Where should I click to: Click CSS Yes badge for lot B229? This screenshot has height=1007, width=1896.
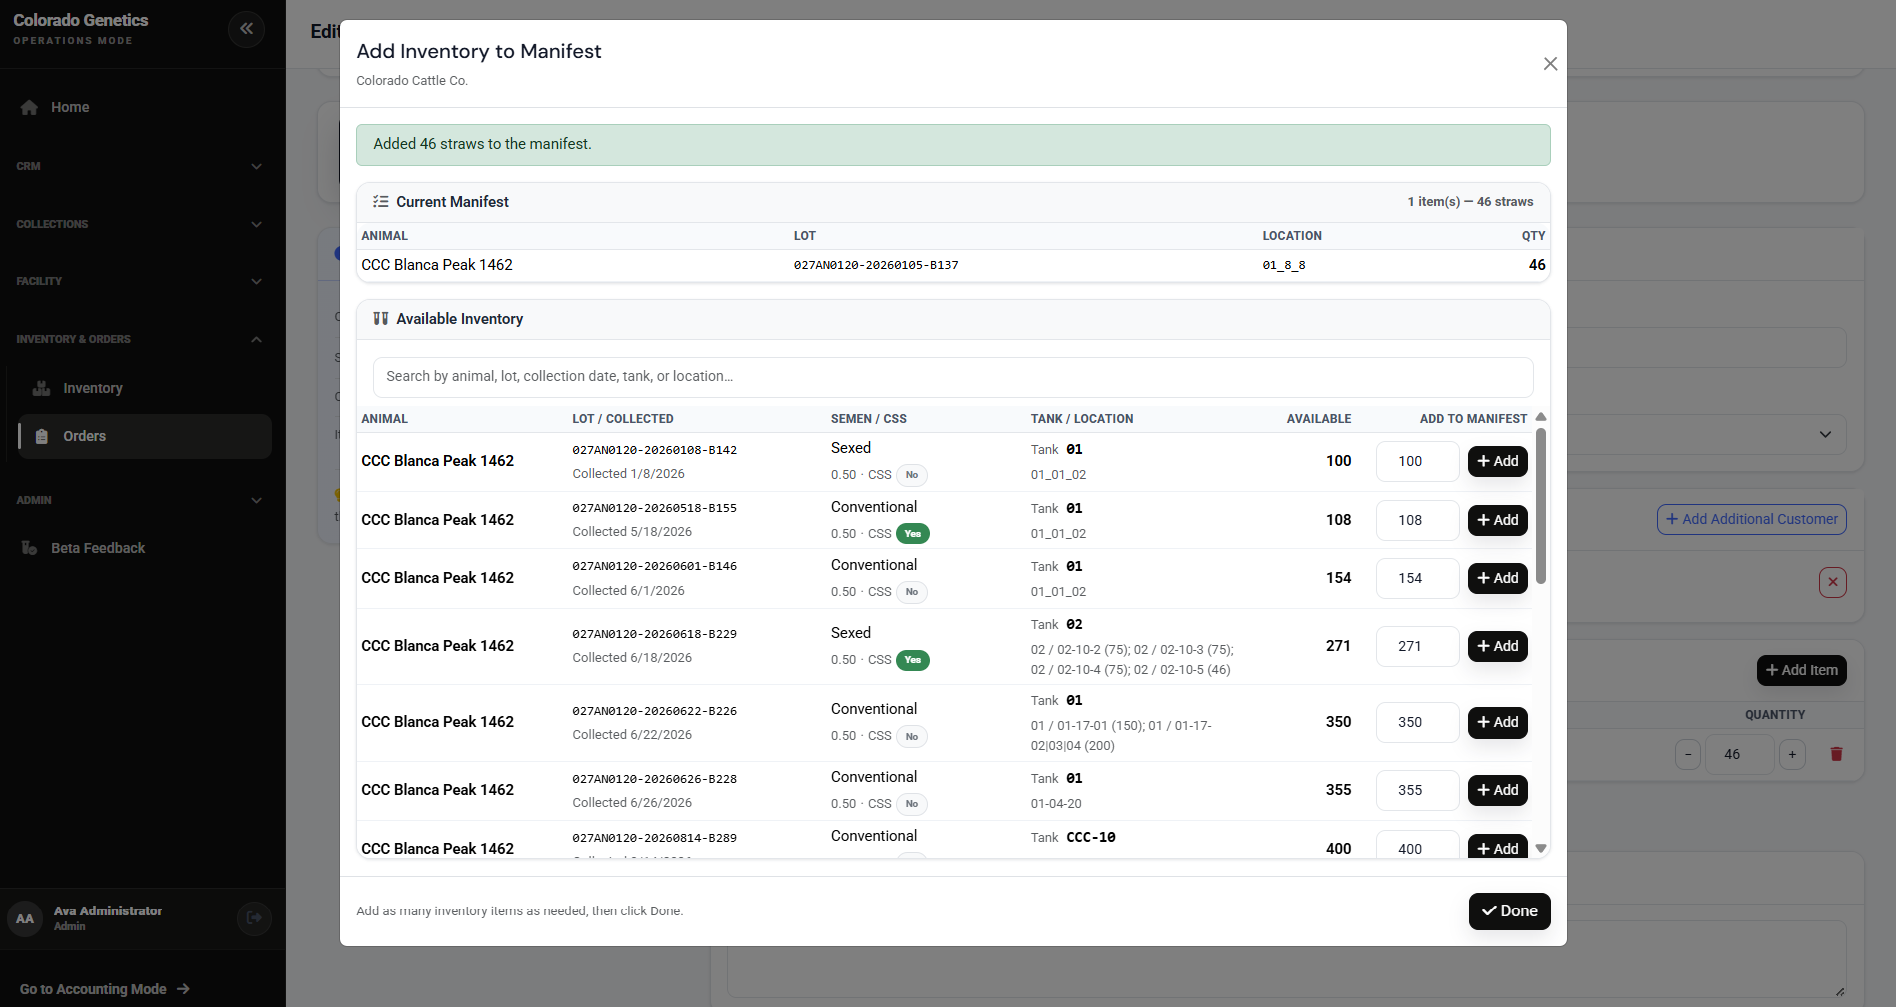[x=913, y=660]
